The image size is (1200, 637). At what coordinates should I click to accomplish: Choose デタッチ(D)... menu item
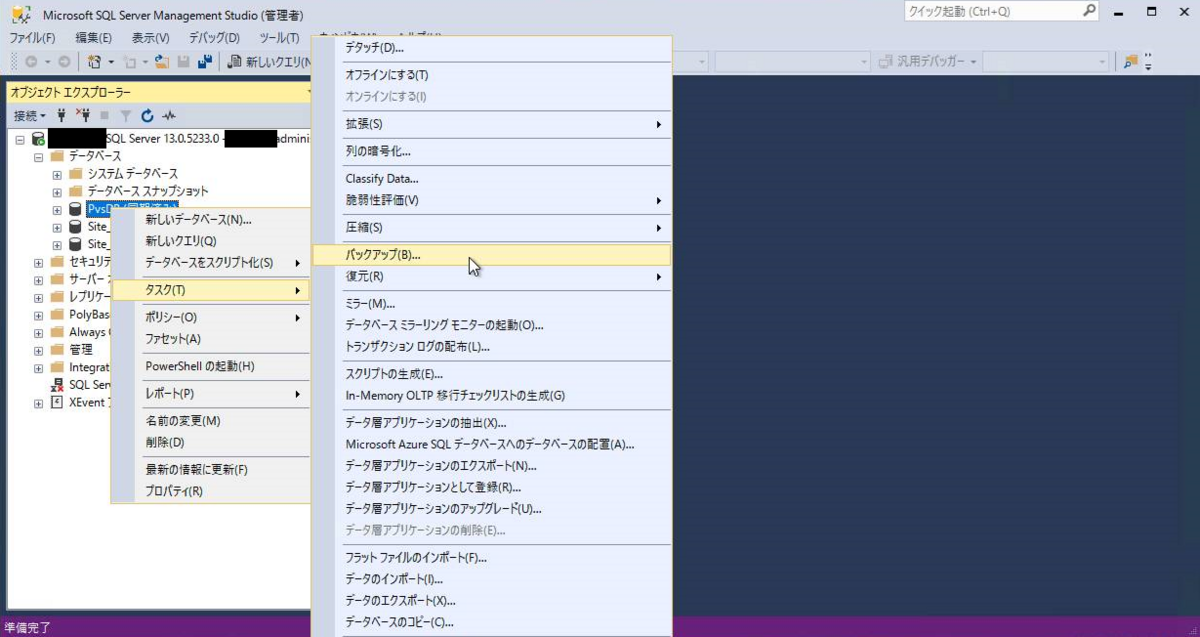[x=491, y=47]
